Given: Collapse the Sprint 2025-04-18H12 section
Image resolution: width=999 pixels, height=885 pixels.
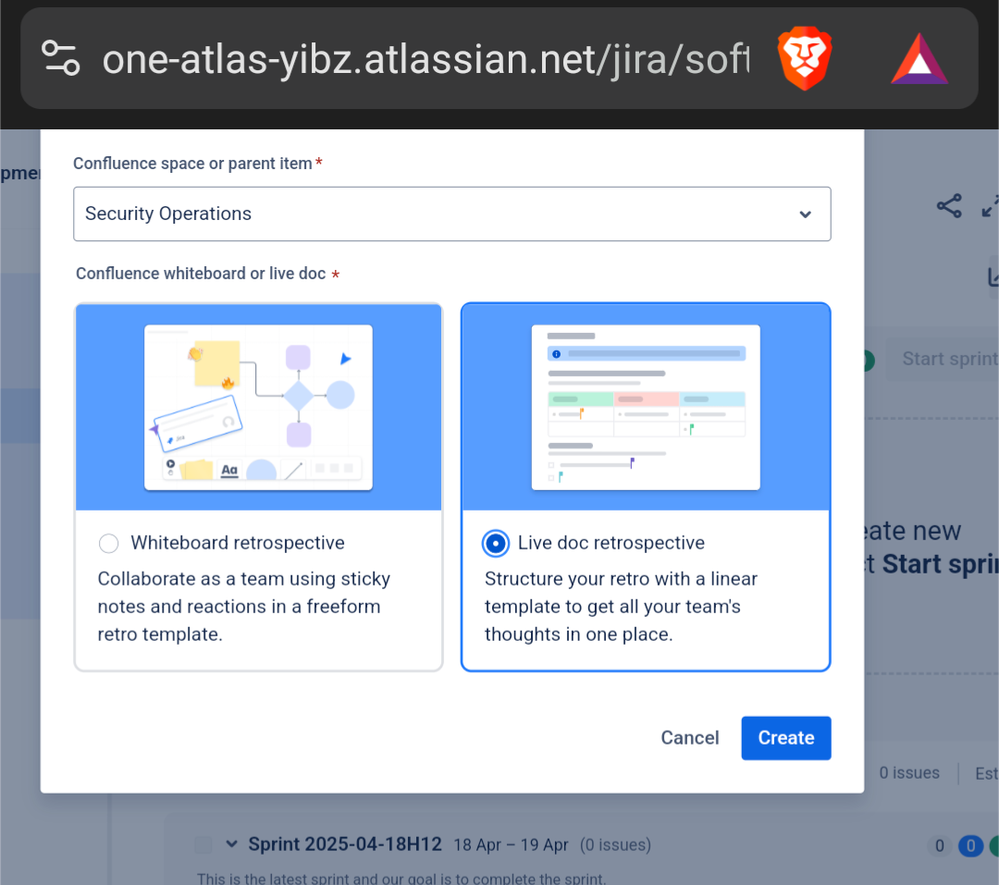Looking at the screenshot, I should (231, 844).
